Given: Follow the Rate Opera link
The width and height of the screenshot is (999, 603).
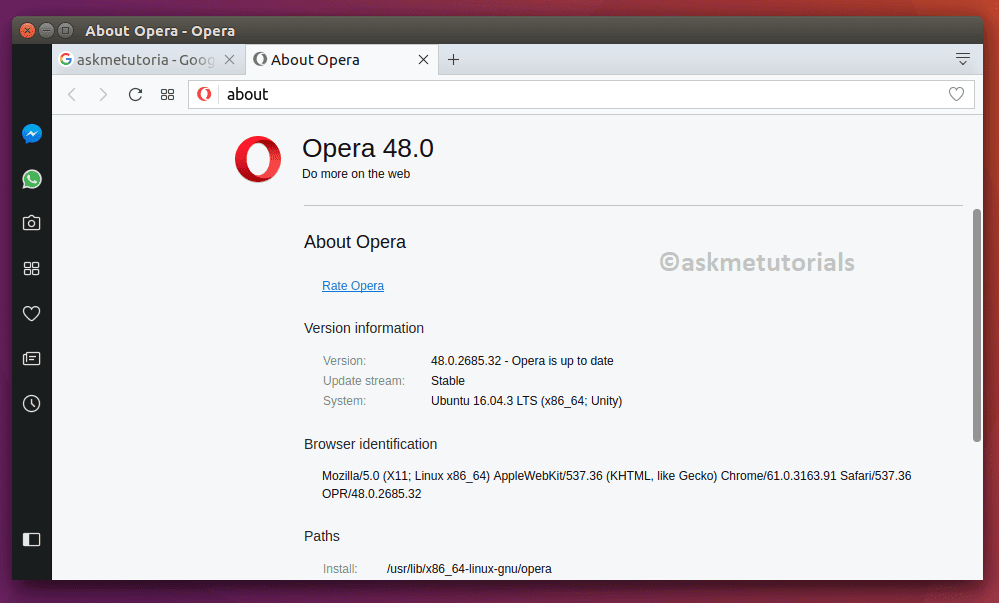Looking at the screenshot, I should point(353,286).
